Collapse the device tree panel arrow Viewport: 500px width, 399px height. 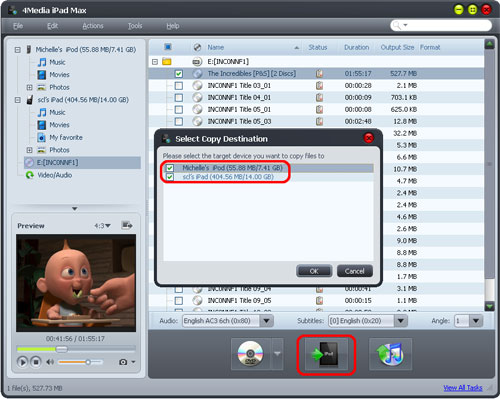pyautogui.click(x=75, y=209)
